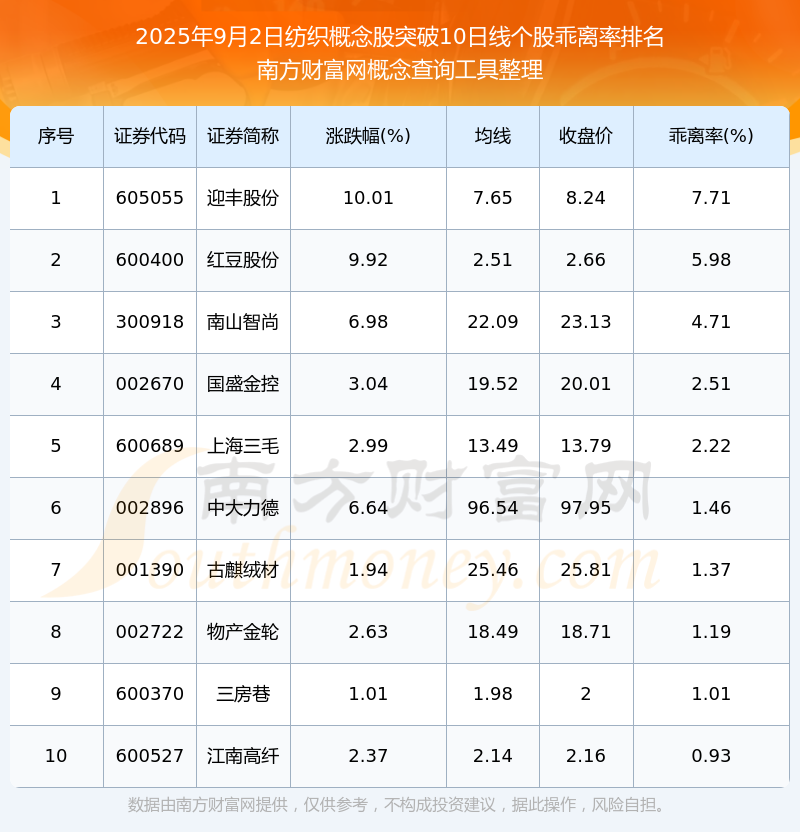Screen dimensions: 800x832
Task: Click closing price 97.95
Action: 586,508
